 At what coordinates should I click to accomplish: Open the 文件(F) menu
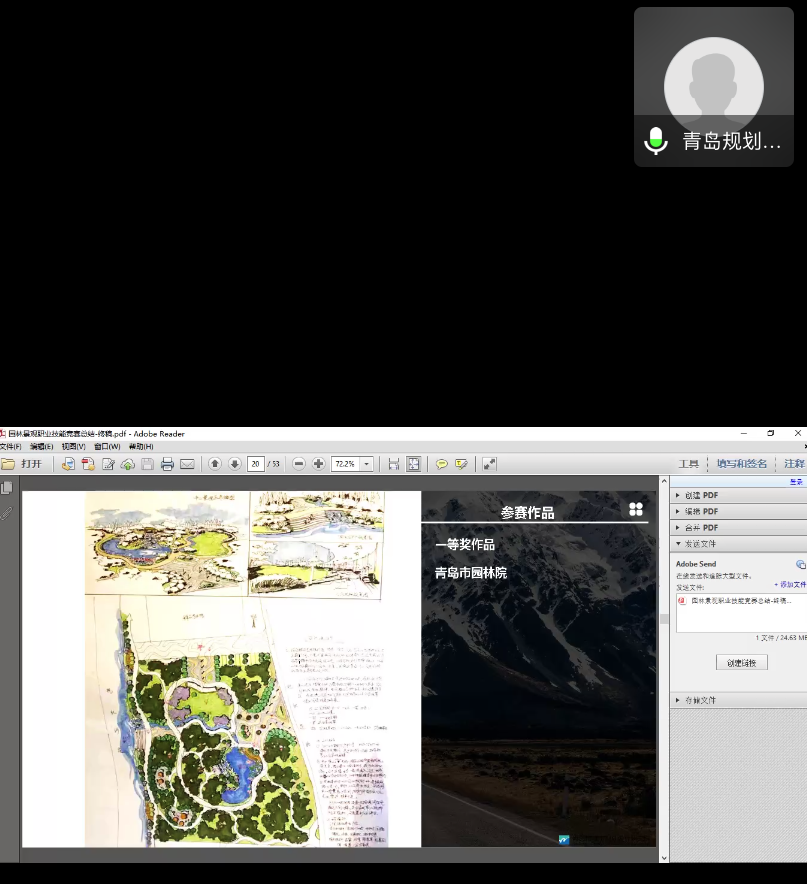(x=10, y=447)
